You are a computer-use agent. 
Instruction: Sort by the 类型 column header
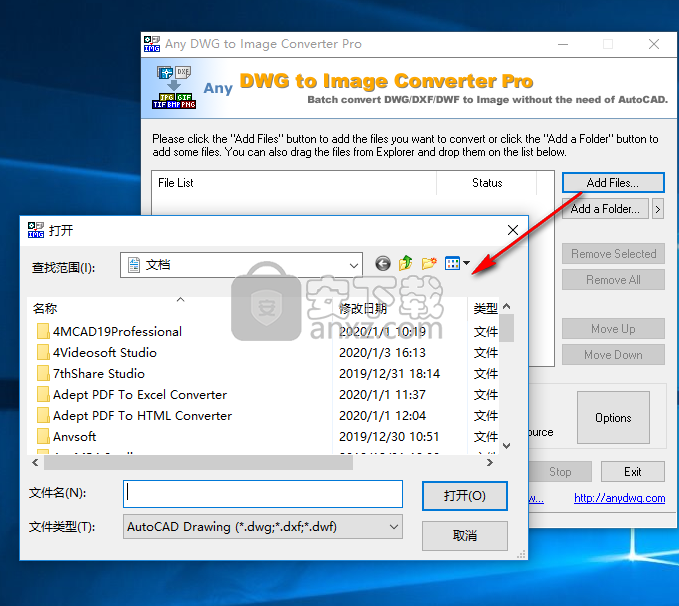tap(485, 308)
